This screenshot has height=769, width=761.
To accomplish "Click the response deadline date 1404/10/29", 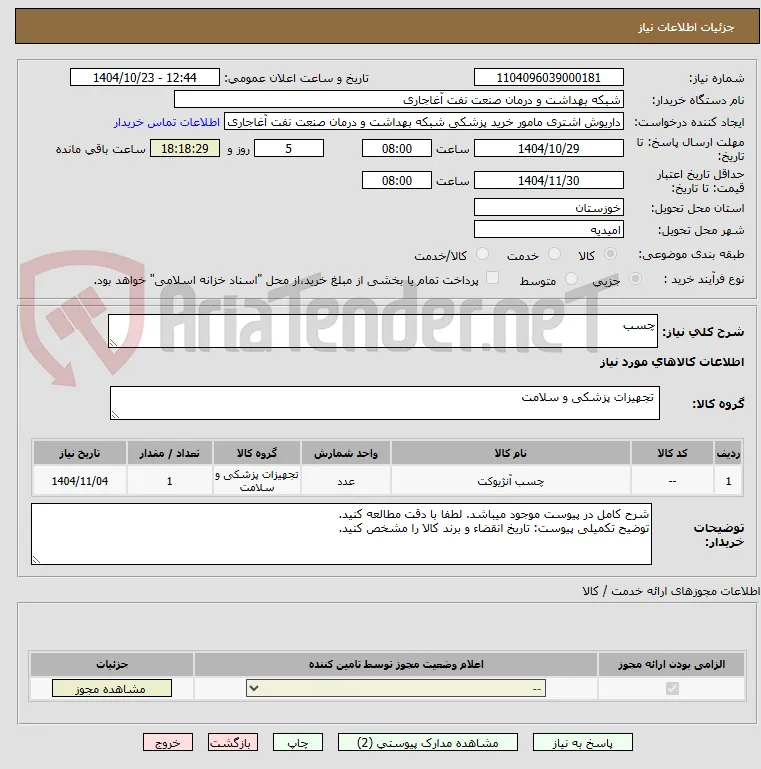I will click(549, 149).
